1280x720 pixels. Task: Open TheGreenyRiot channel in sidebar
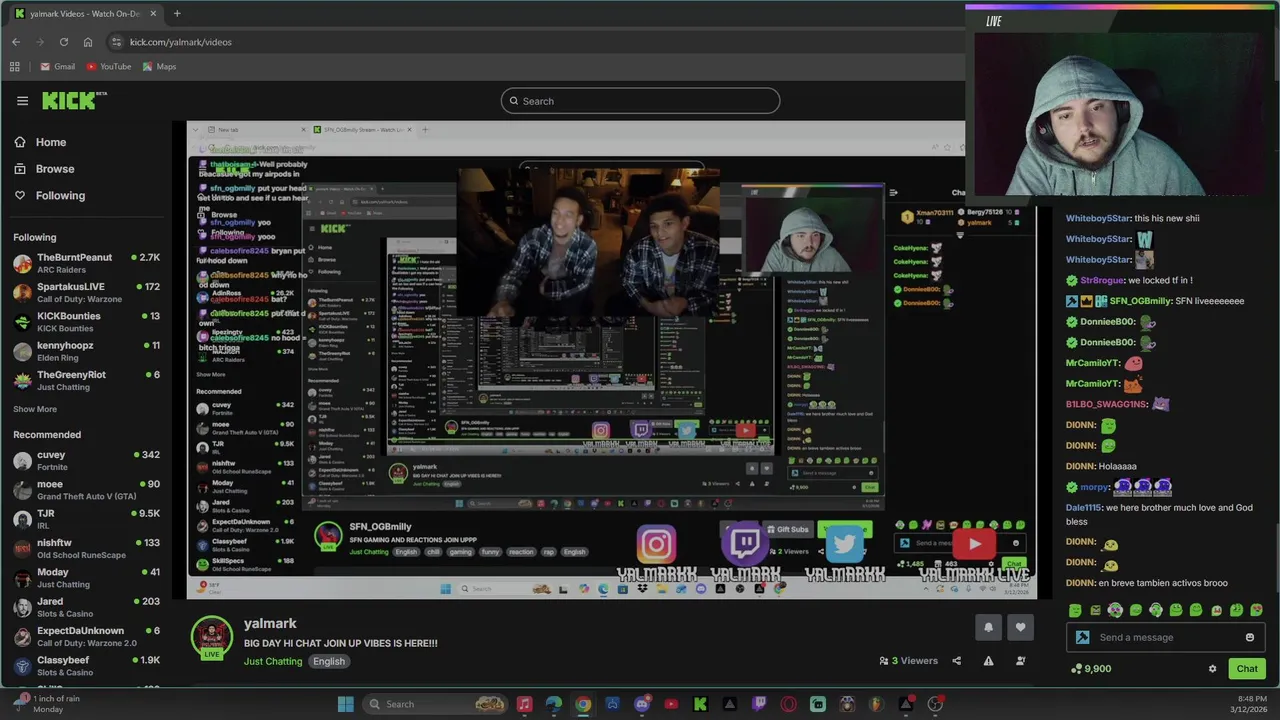(x=86, y=380)
